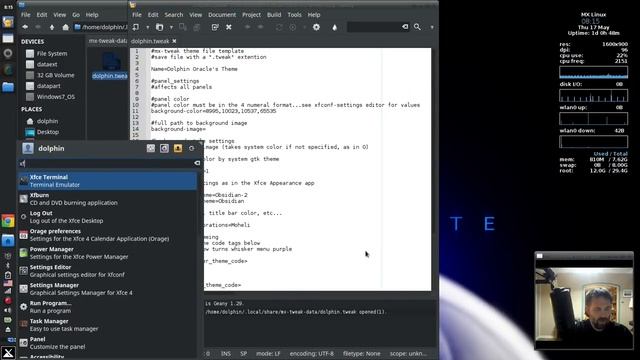Go back in the Thunar file manager
This screenshot has width=640, height=360.
(x=25, y=27)
